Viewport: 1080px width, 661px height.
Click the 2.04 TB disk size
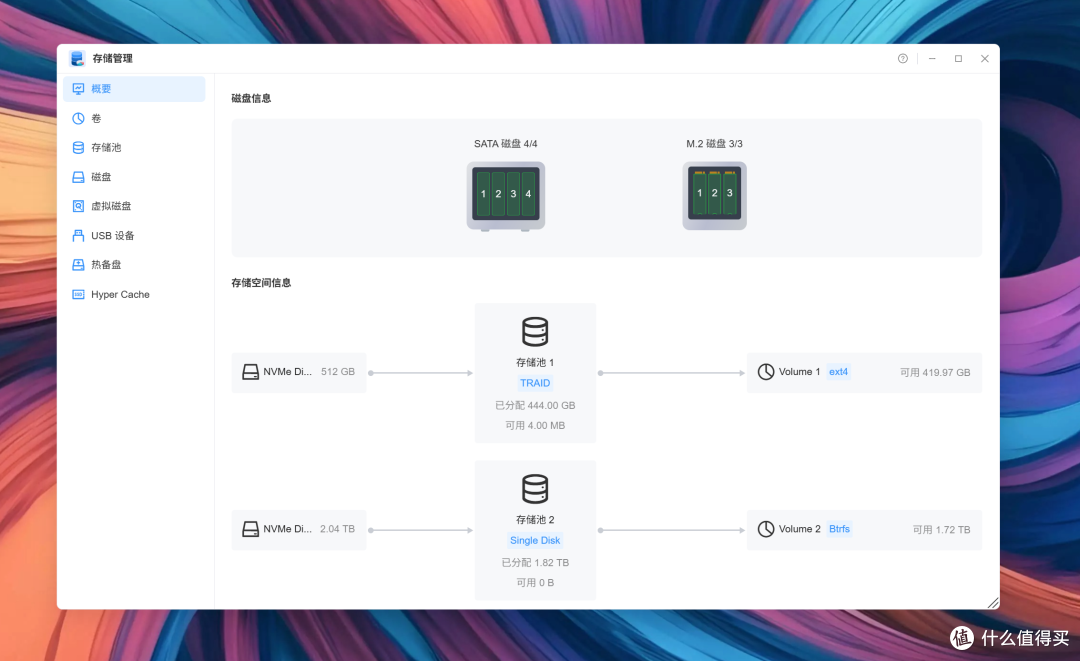[337, 529]
